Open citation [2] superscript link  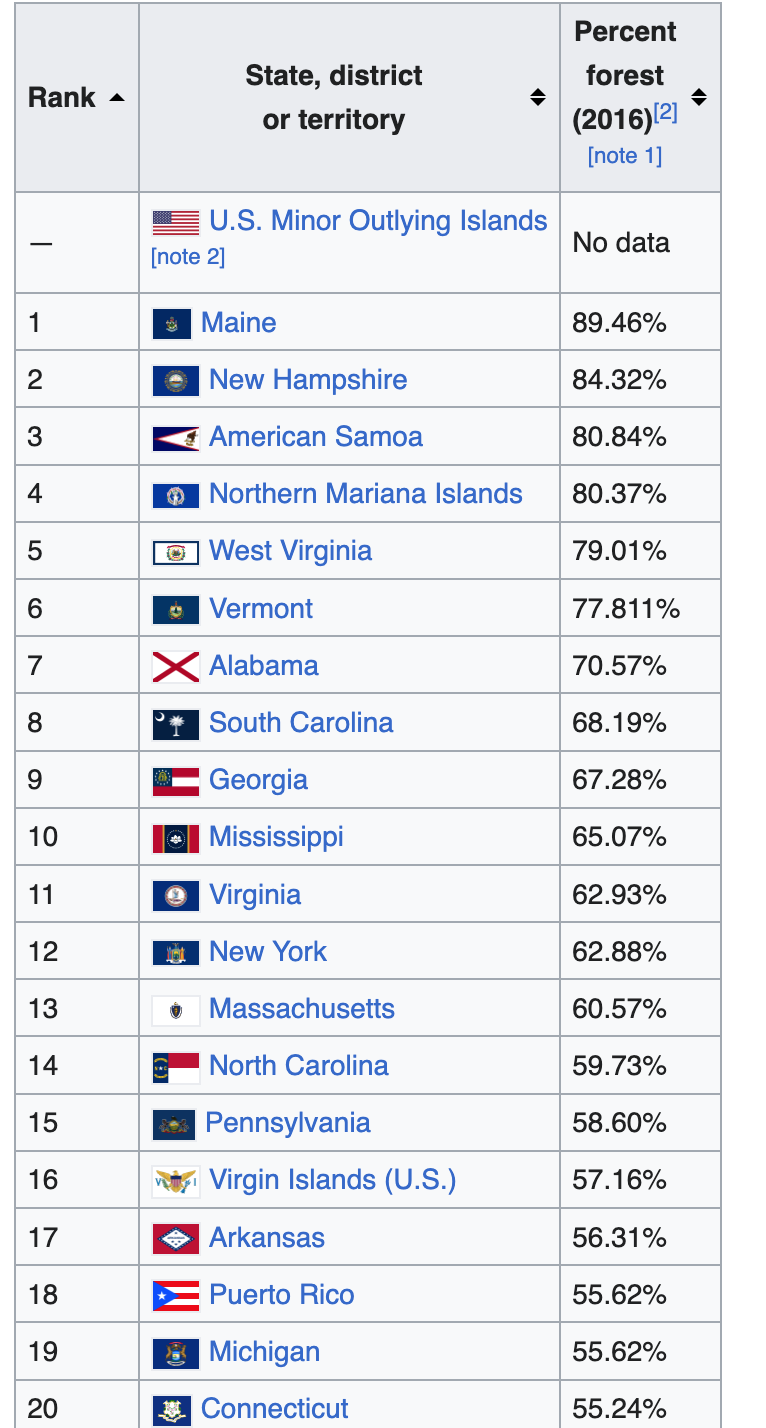pyautogui.click(x=665, y=113)
